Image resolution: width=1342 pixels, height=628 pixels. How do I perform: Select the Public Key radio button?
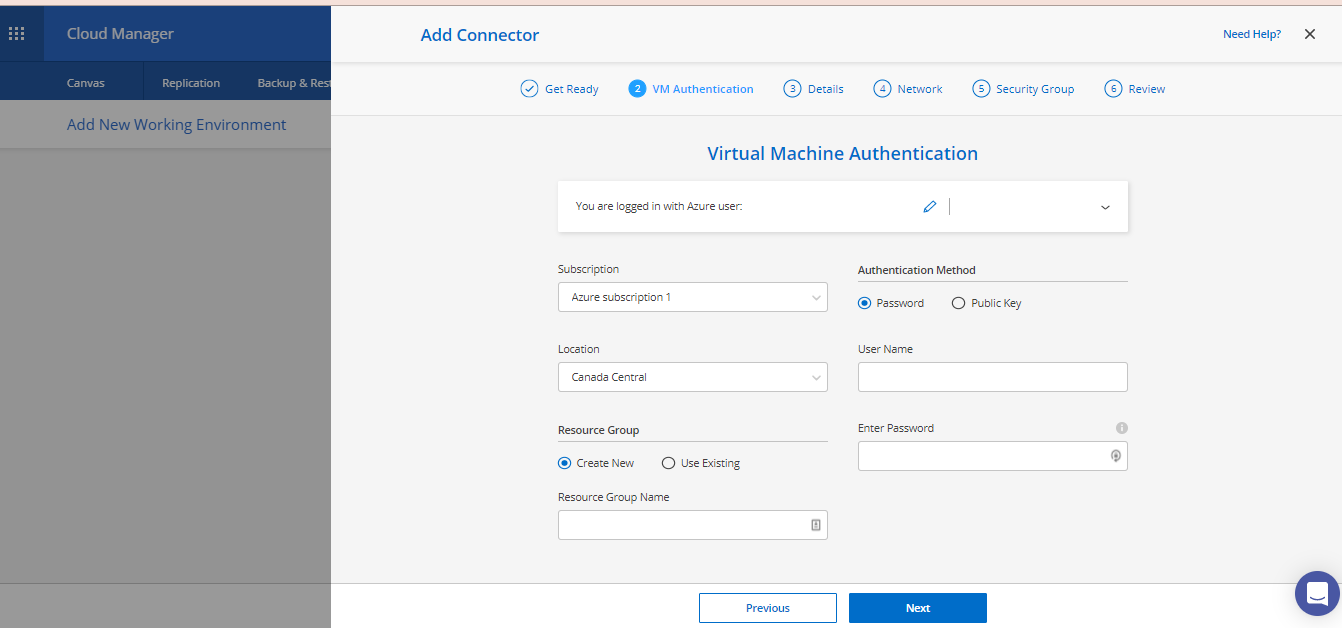pos(958,303)
